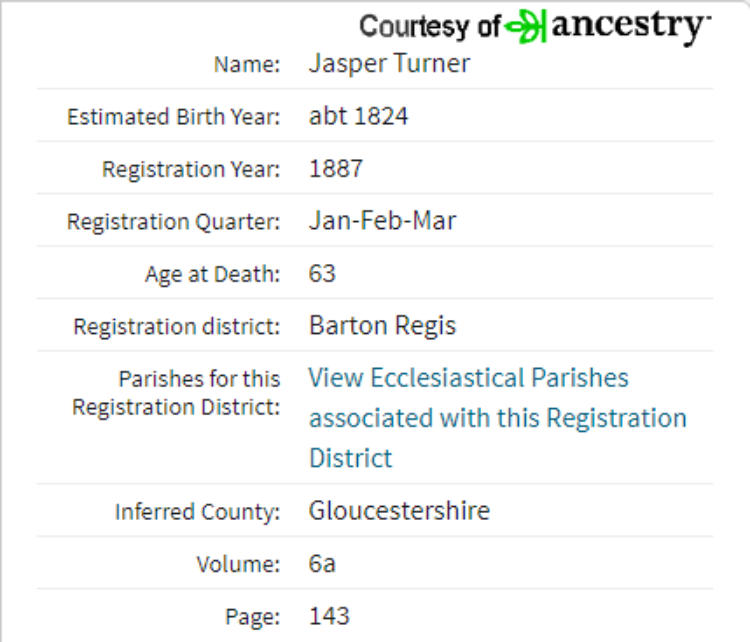
Task: Click the volume value 6a
Action: pyautogui.click(x=322, y=564)
